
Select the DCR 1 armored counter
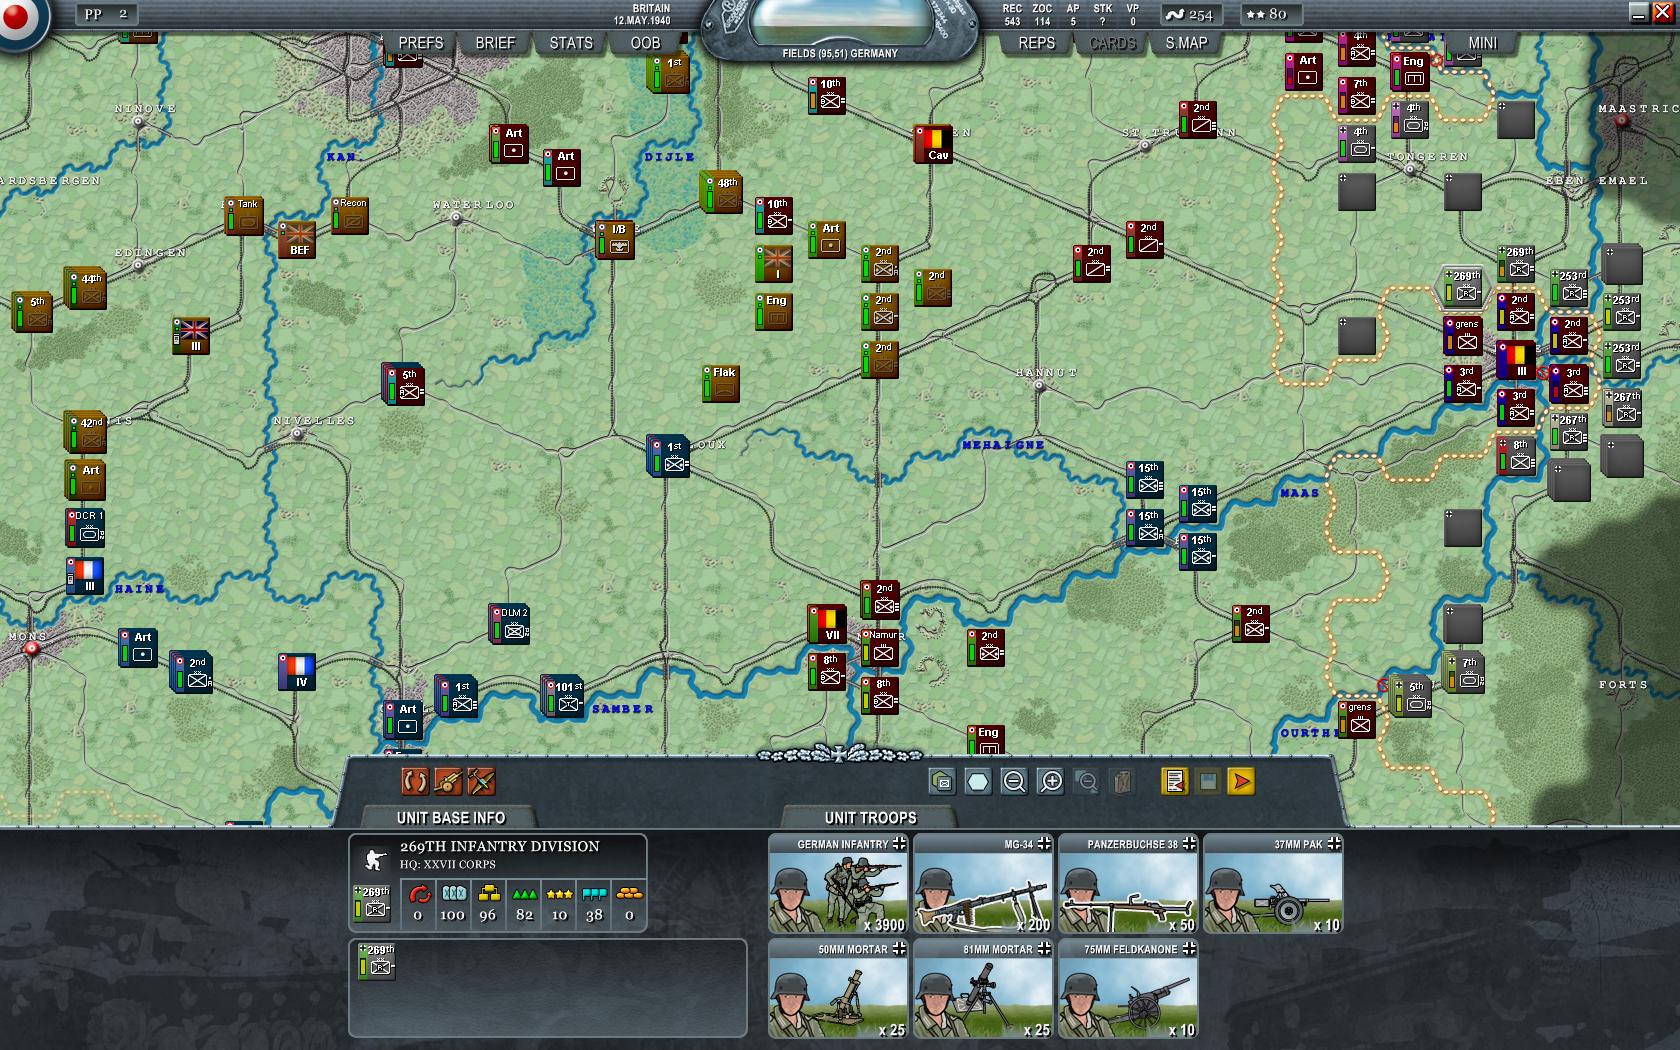pyautogui.click(x=85, y=527)
